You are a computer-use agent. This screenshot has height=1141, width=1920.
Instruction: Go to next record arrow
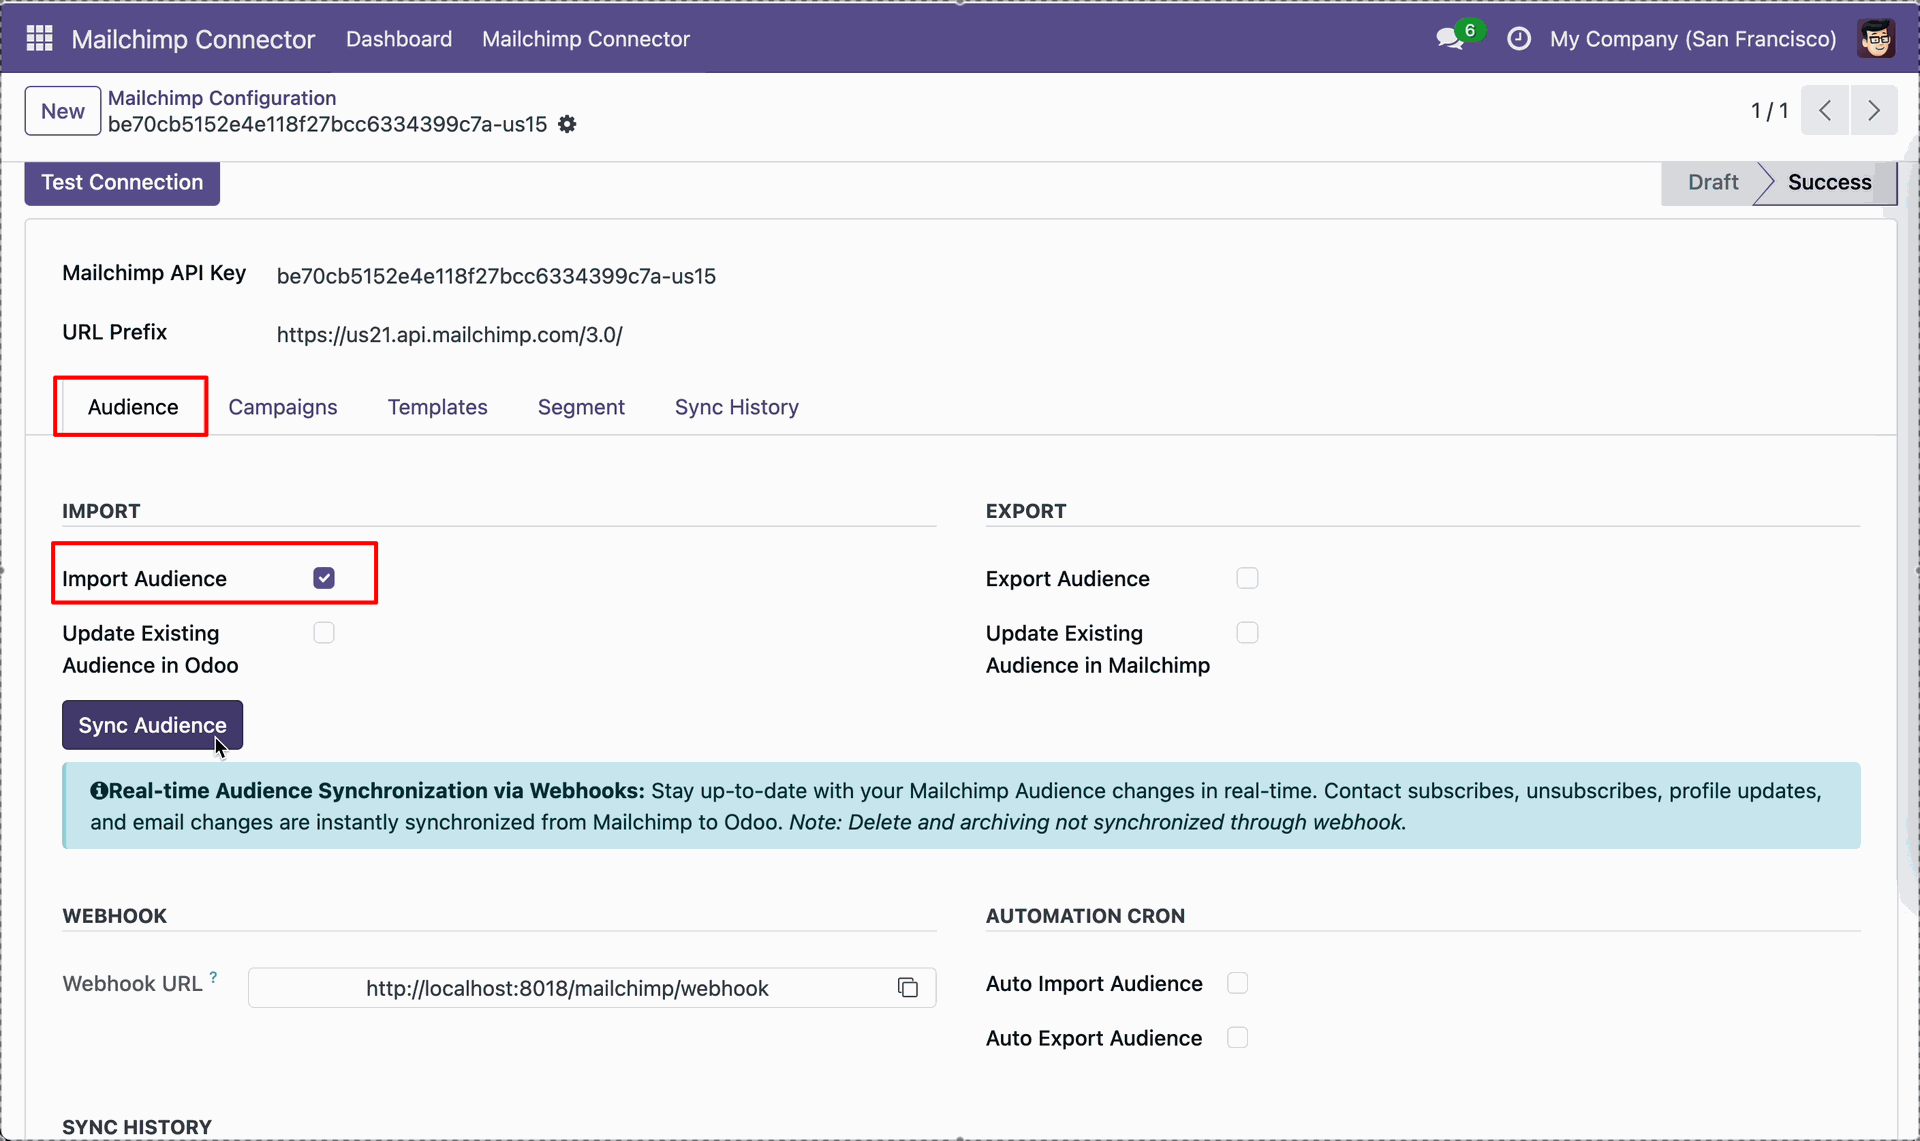[x=1874, y=110]
